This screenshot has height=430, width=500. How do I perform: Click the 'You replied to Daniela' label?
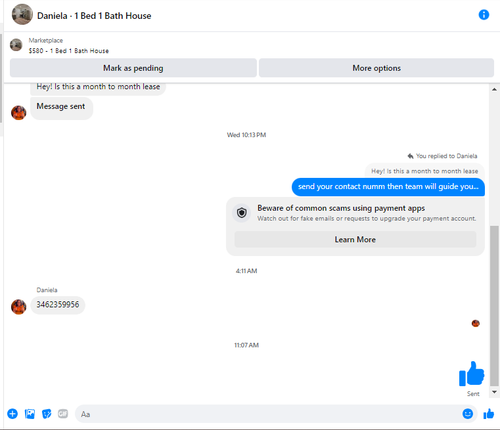pos(446,156)
